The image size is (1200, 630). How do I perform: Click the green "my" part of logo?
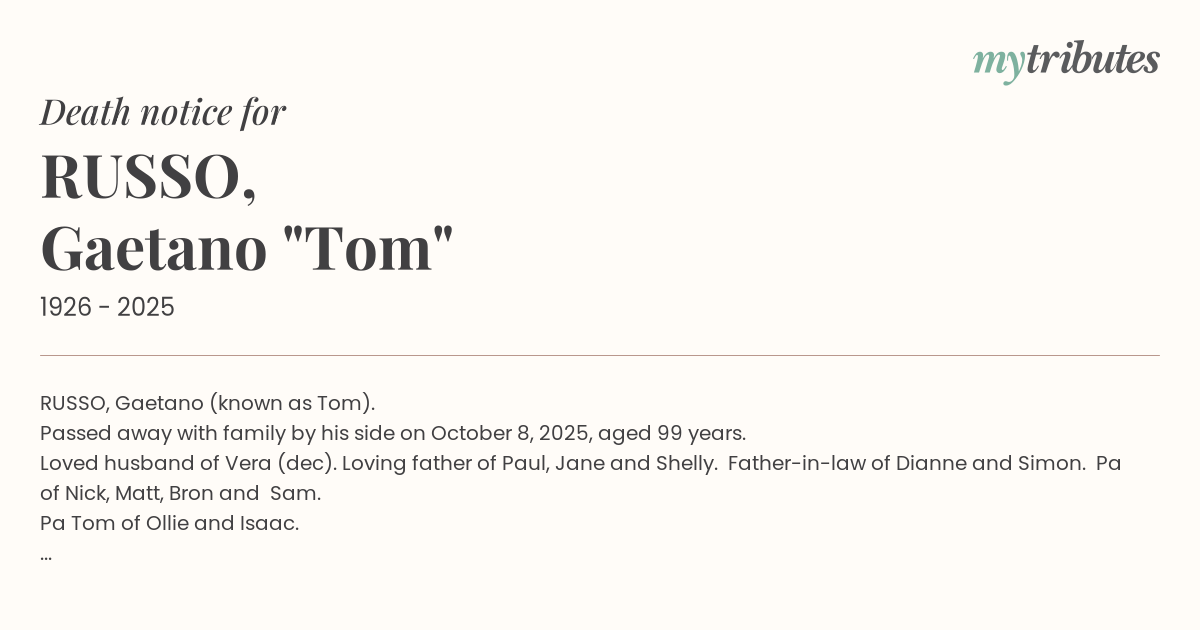(x=998, y=62)
